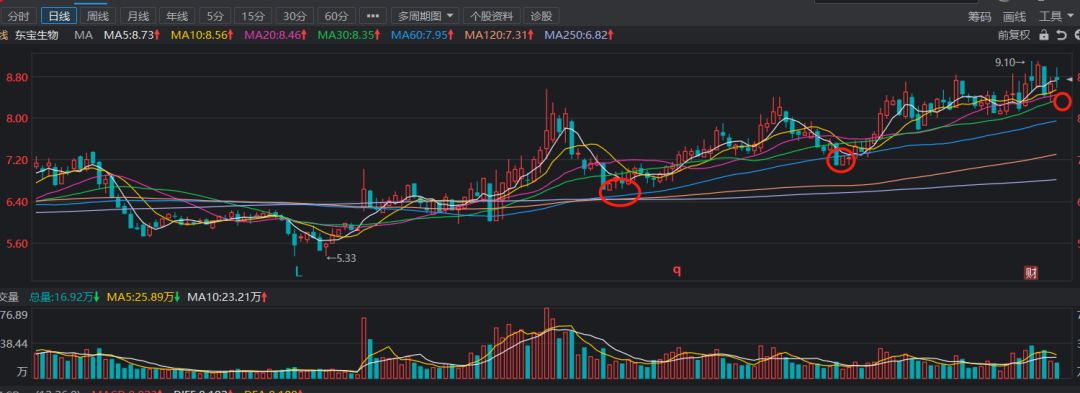Viewport: 1080px width, 393px height.
Task: Open the 个股资料 stock info page
Action: point(492,16)
